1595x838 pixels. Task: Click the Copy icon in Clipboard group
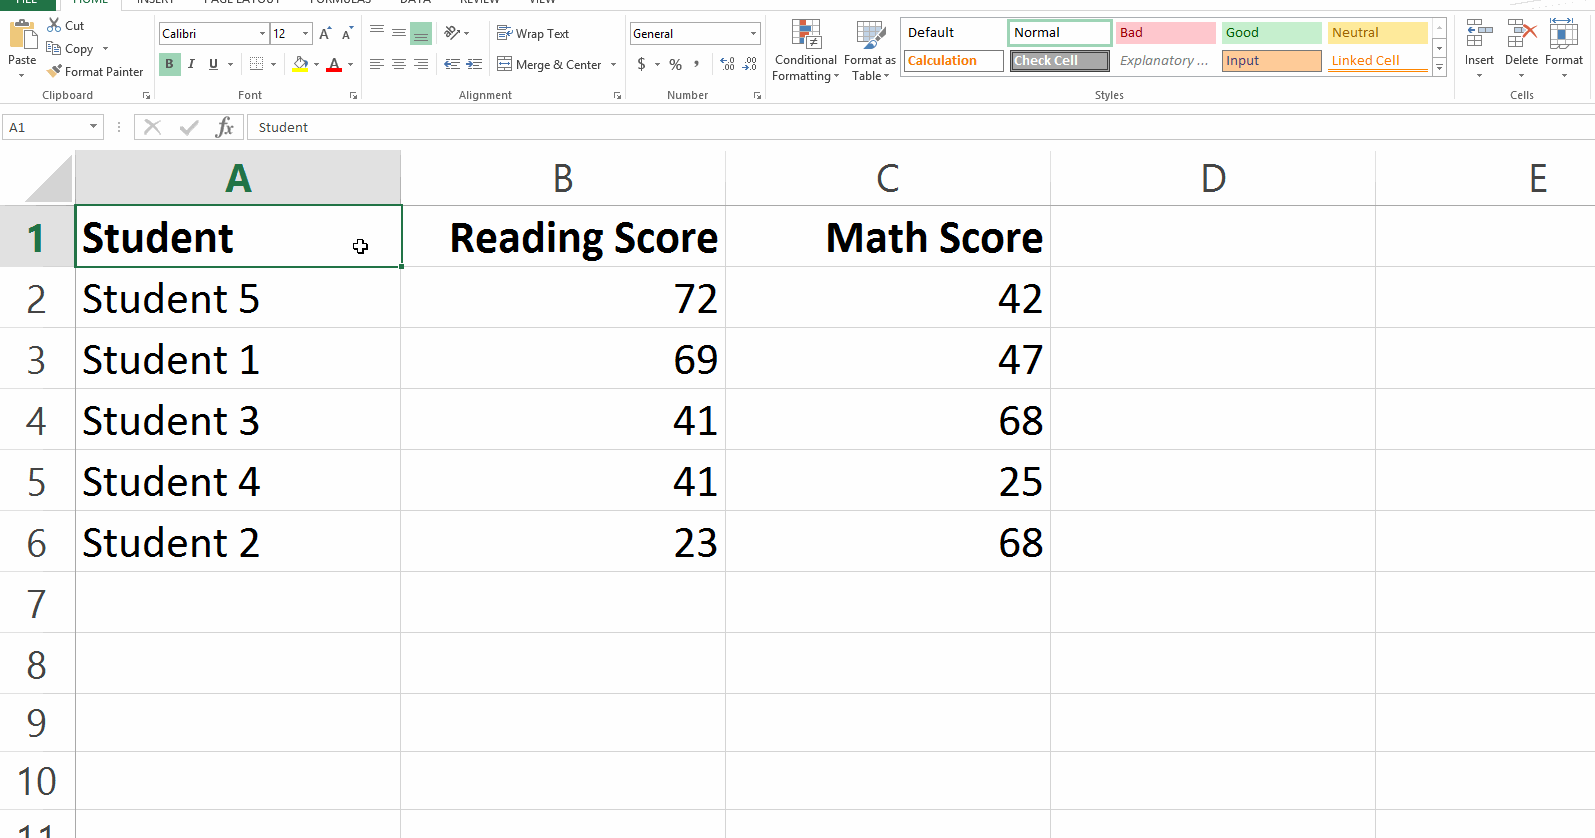(54, 48)
